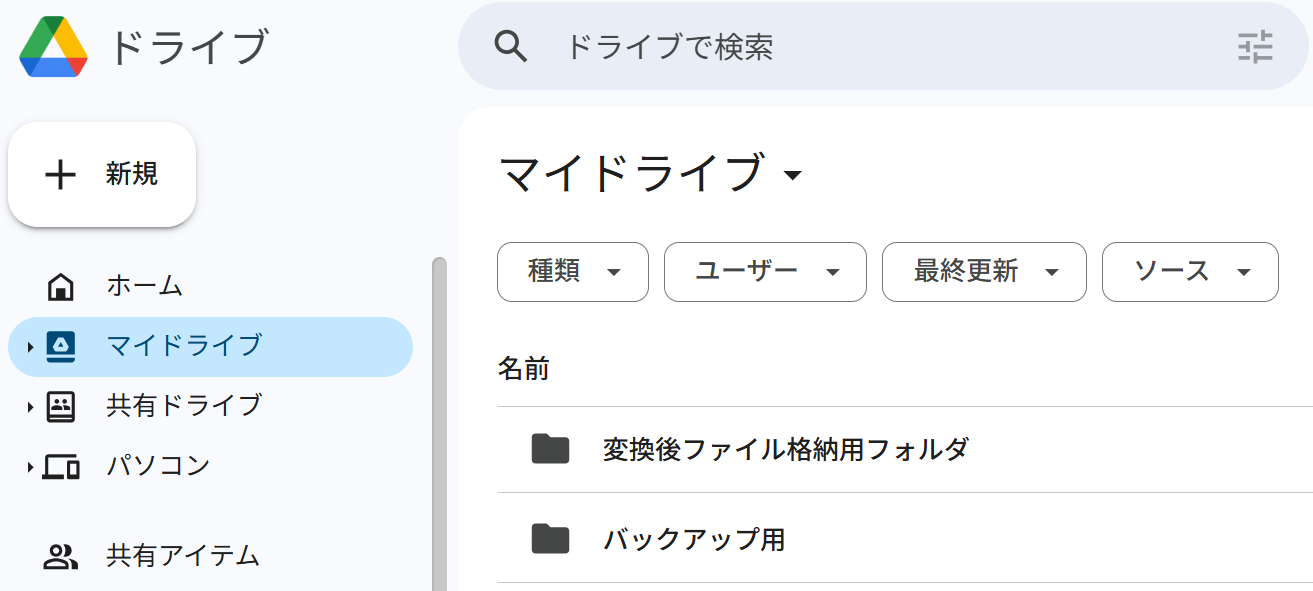Click the マイドライブ drive icon in sidebar
Image resolution: width=1313 pixels, height=591 pixels.
(61, 346)
